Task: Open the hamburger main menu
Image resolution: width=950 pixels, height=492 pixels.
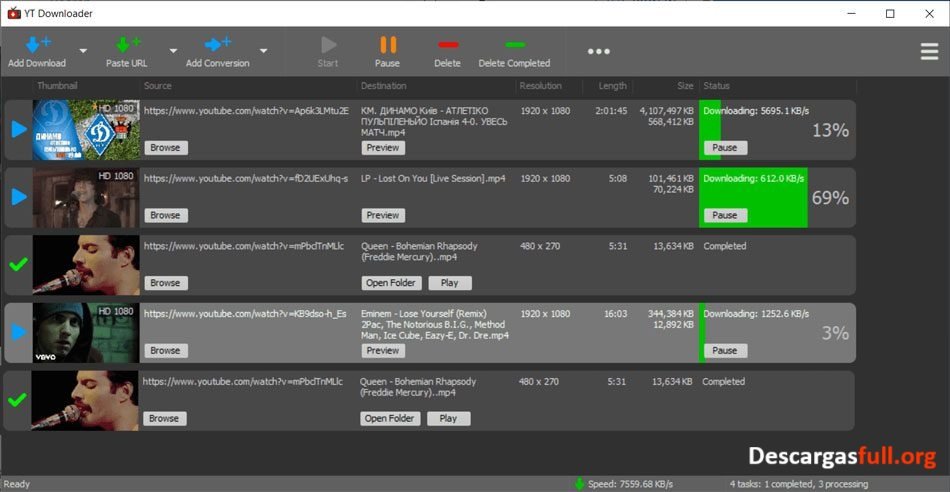Action: click(x=929, y=52)
